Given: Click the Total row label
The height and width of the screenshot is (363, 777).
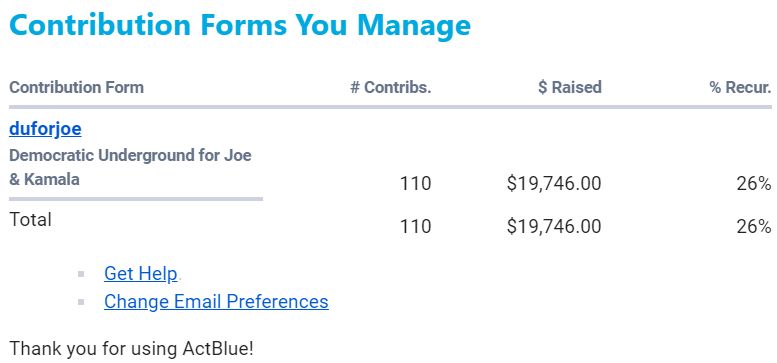Looking at the screenshot, I should click(30, 219).
